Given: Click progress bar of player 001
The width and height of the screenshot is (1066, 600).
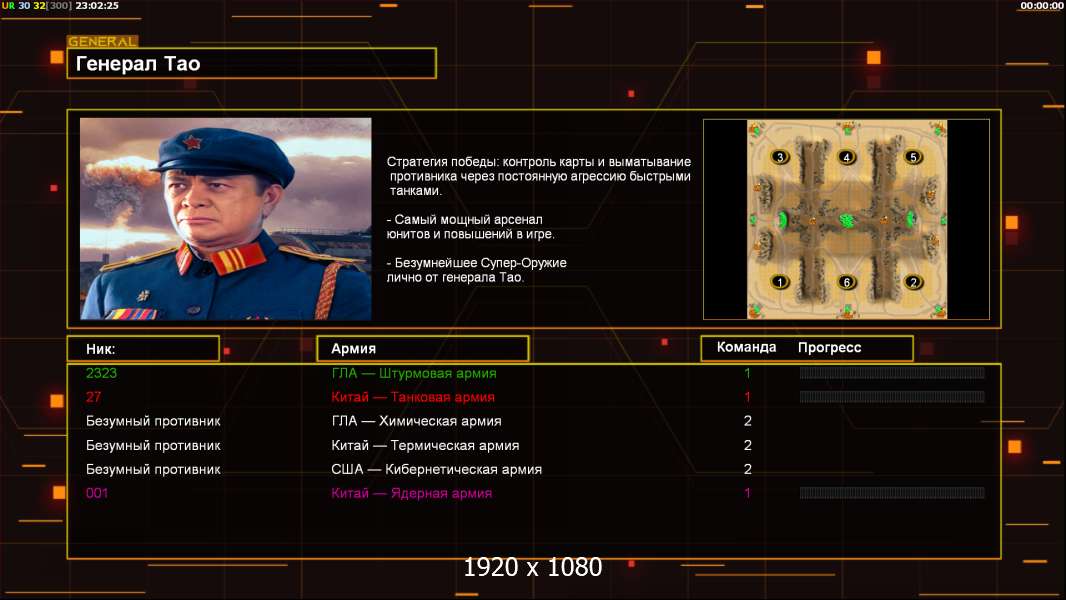Looking at the screenshot, I should tap(892, 493).
